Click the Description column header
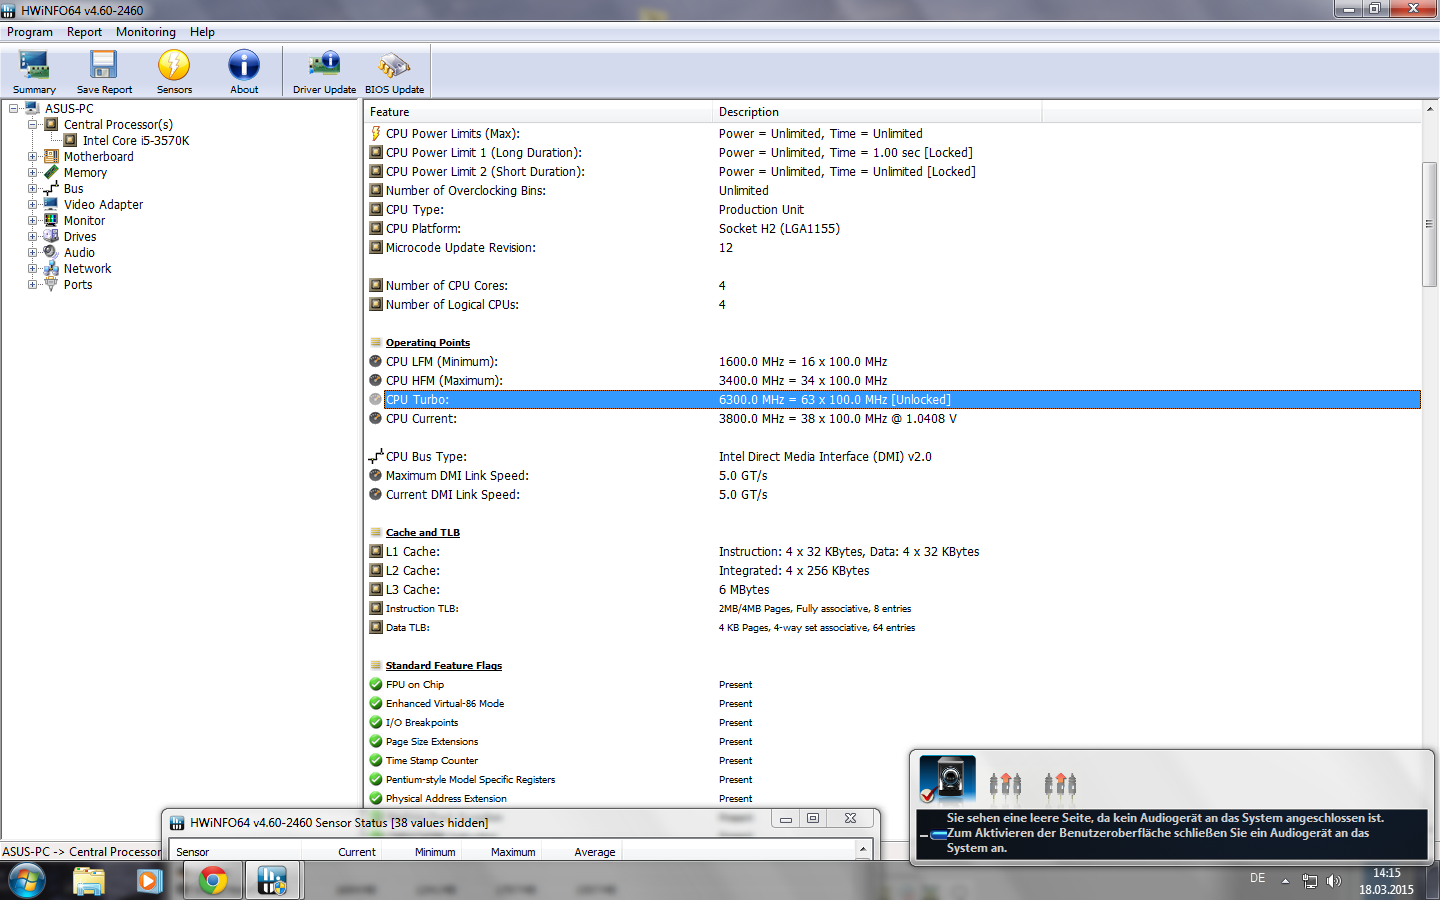 pyautogui.click(x=878, y=112)
